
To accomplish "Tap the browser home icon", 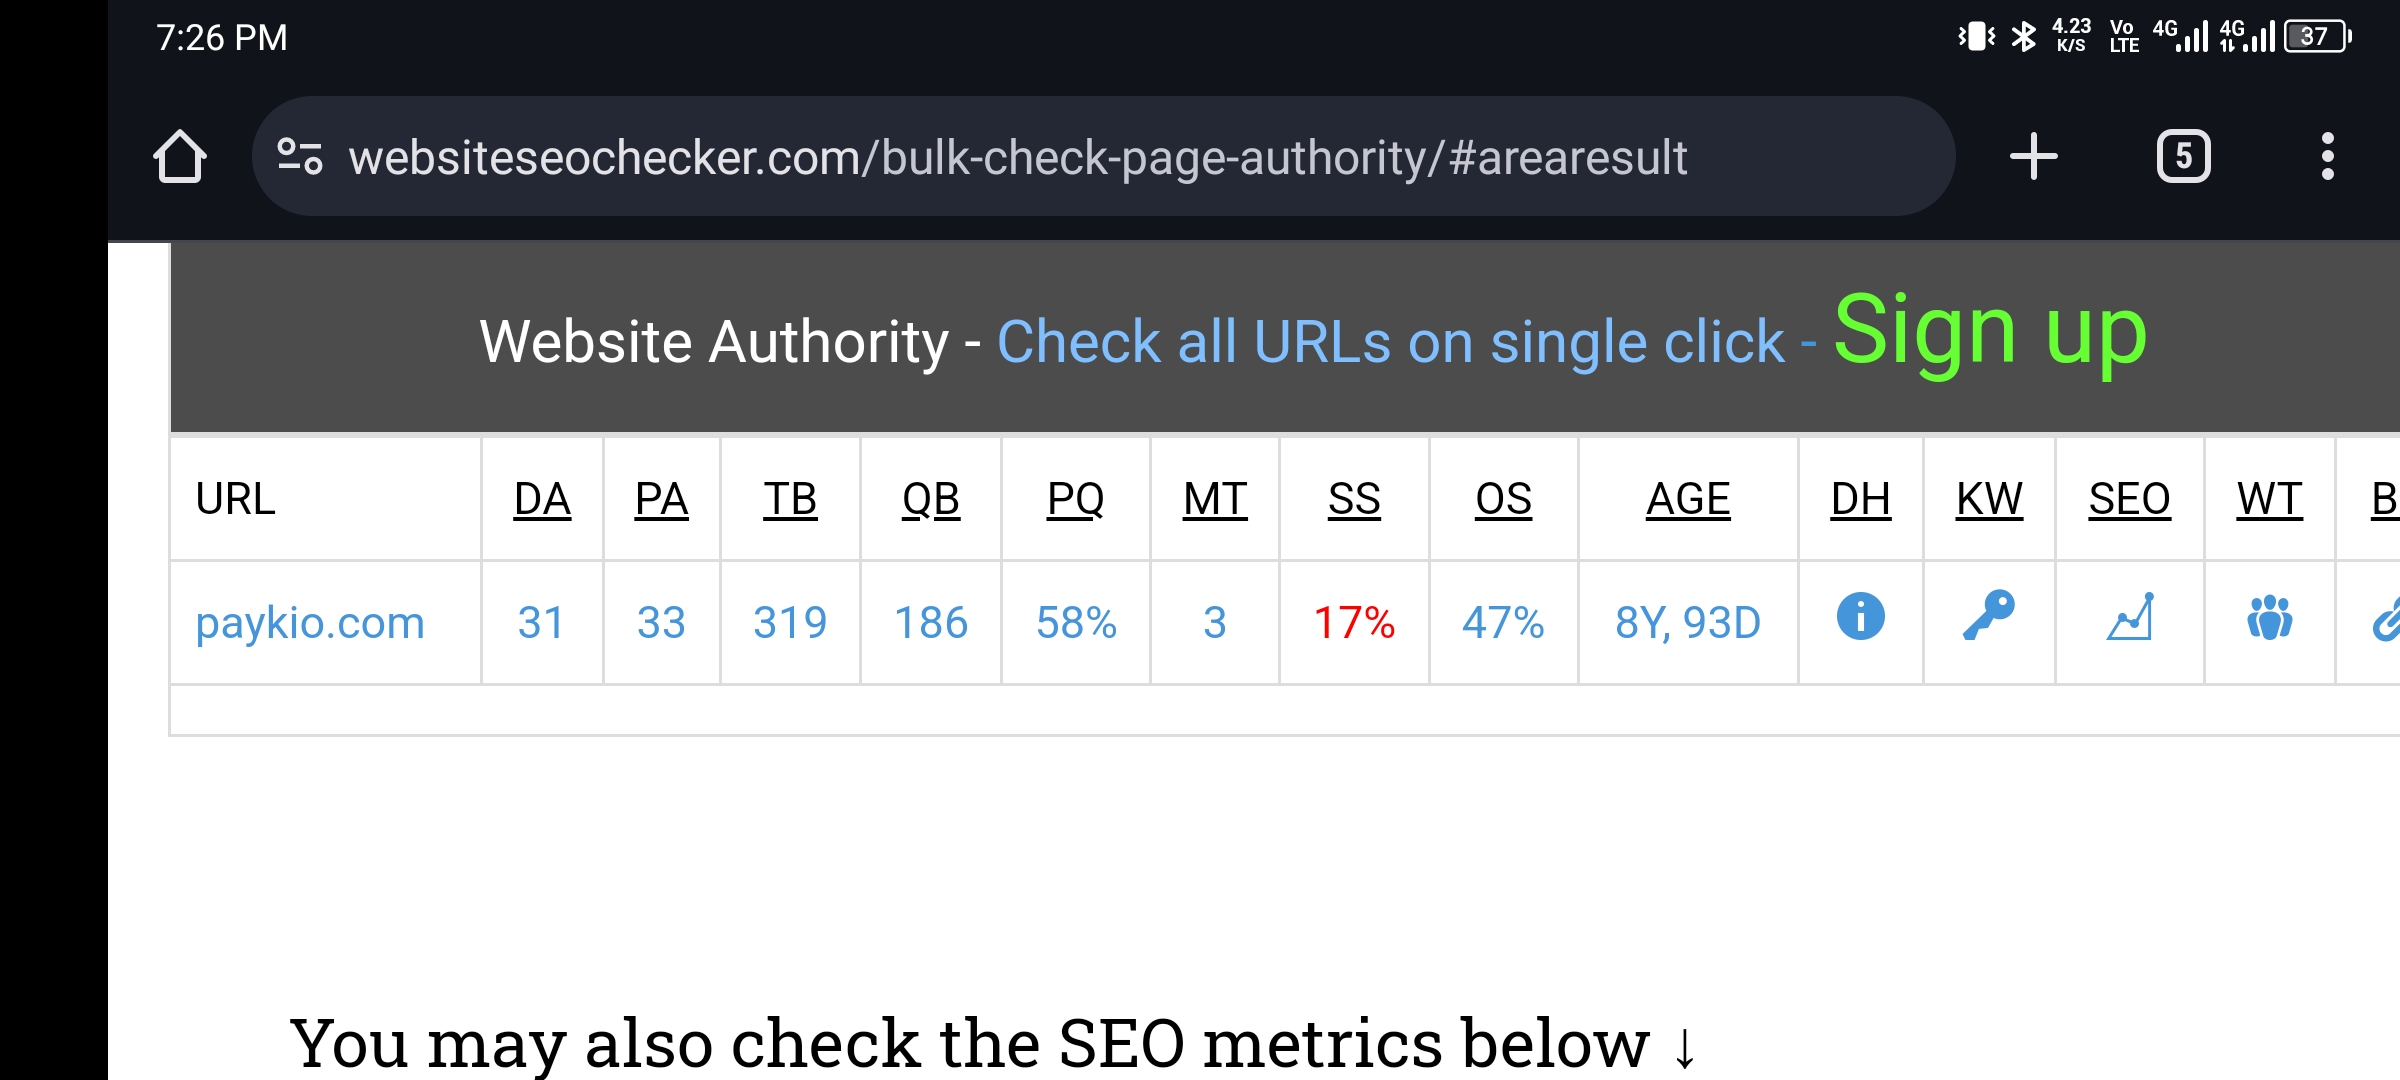I will [180, 157].
